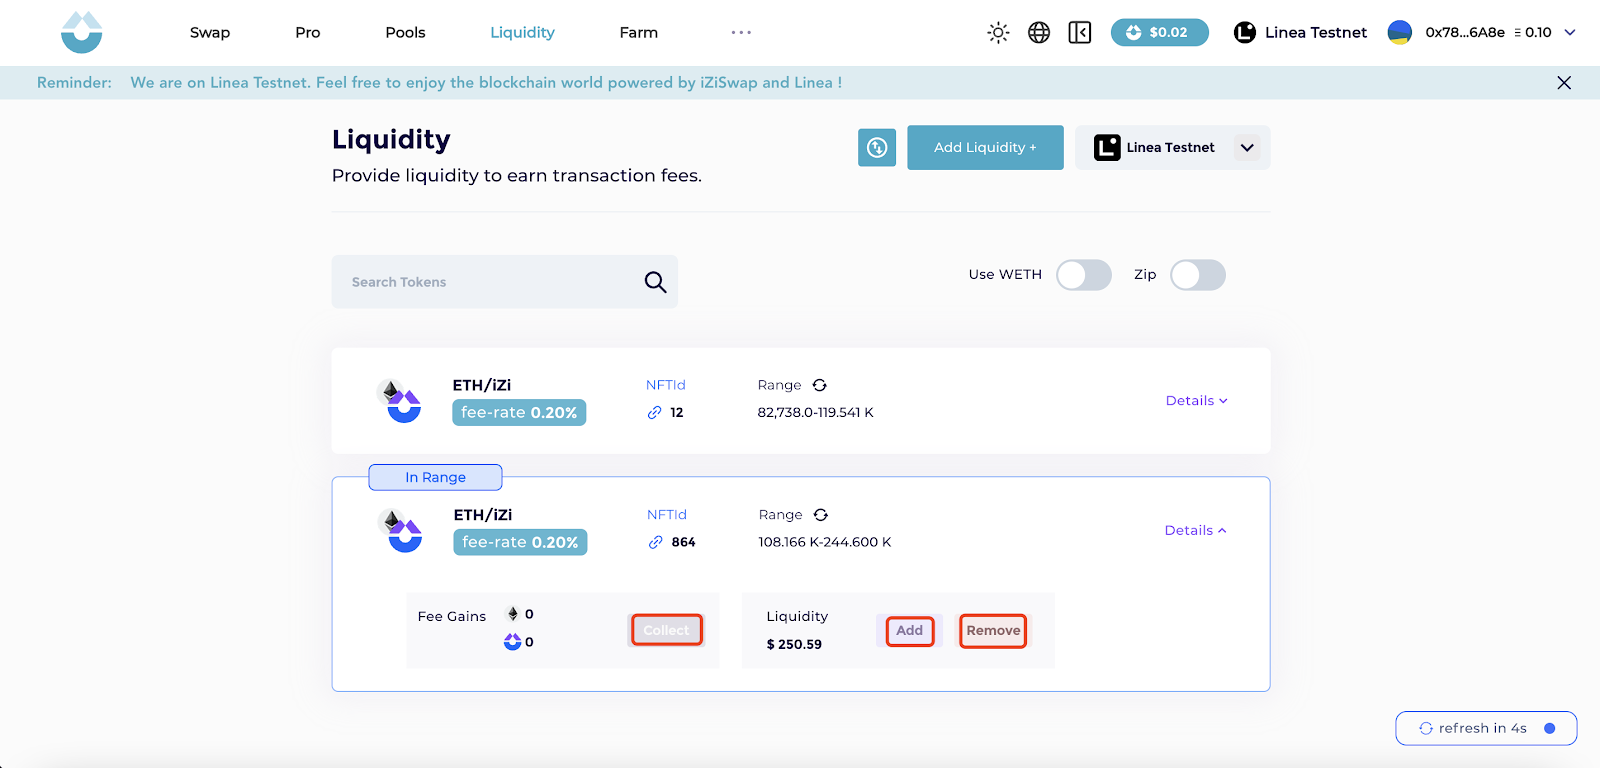Click the liquidity value $ 250.59
Image resolution: width=1600 pixels, height=768 pixels.
[794, 645]
